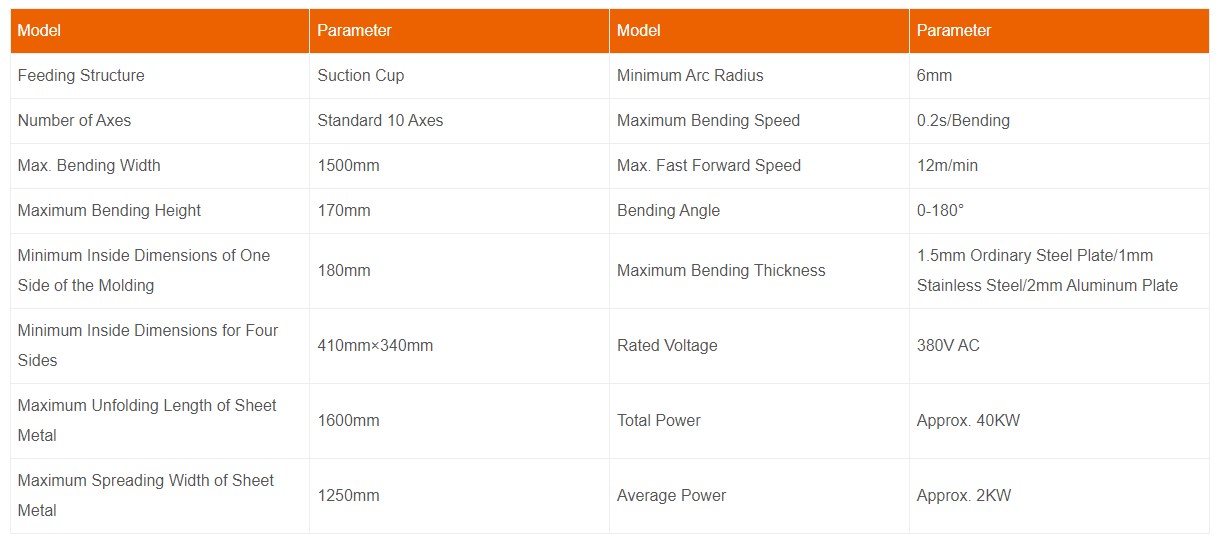Select the Total Power row label

point(659,421)
